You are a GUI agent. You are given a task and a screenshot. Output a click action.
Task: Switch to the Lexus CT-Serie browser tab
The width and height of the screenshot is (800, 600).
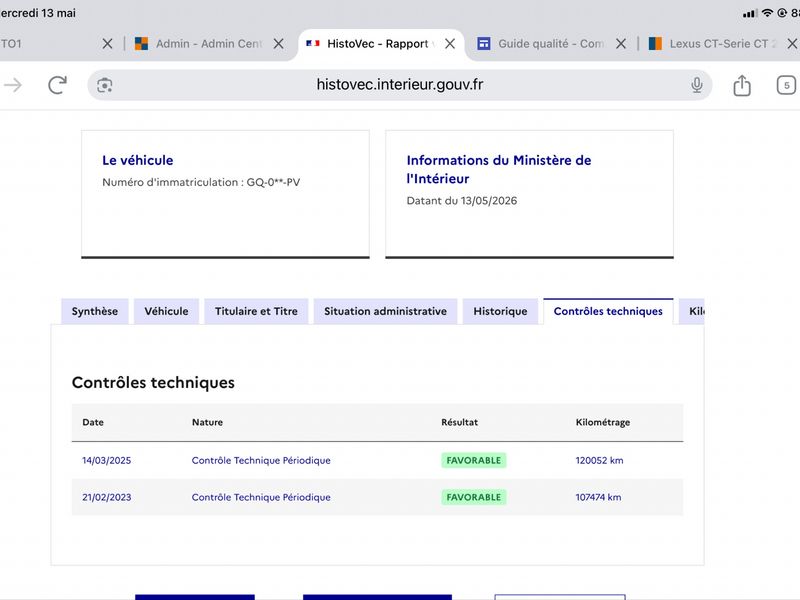click(x=714, y=44)
